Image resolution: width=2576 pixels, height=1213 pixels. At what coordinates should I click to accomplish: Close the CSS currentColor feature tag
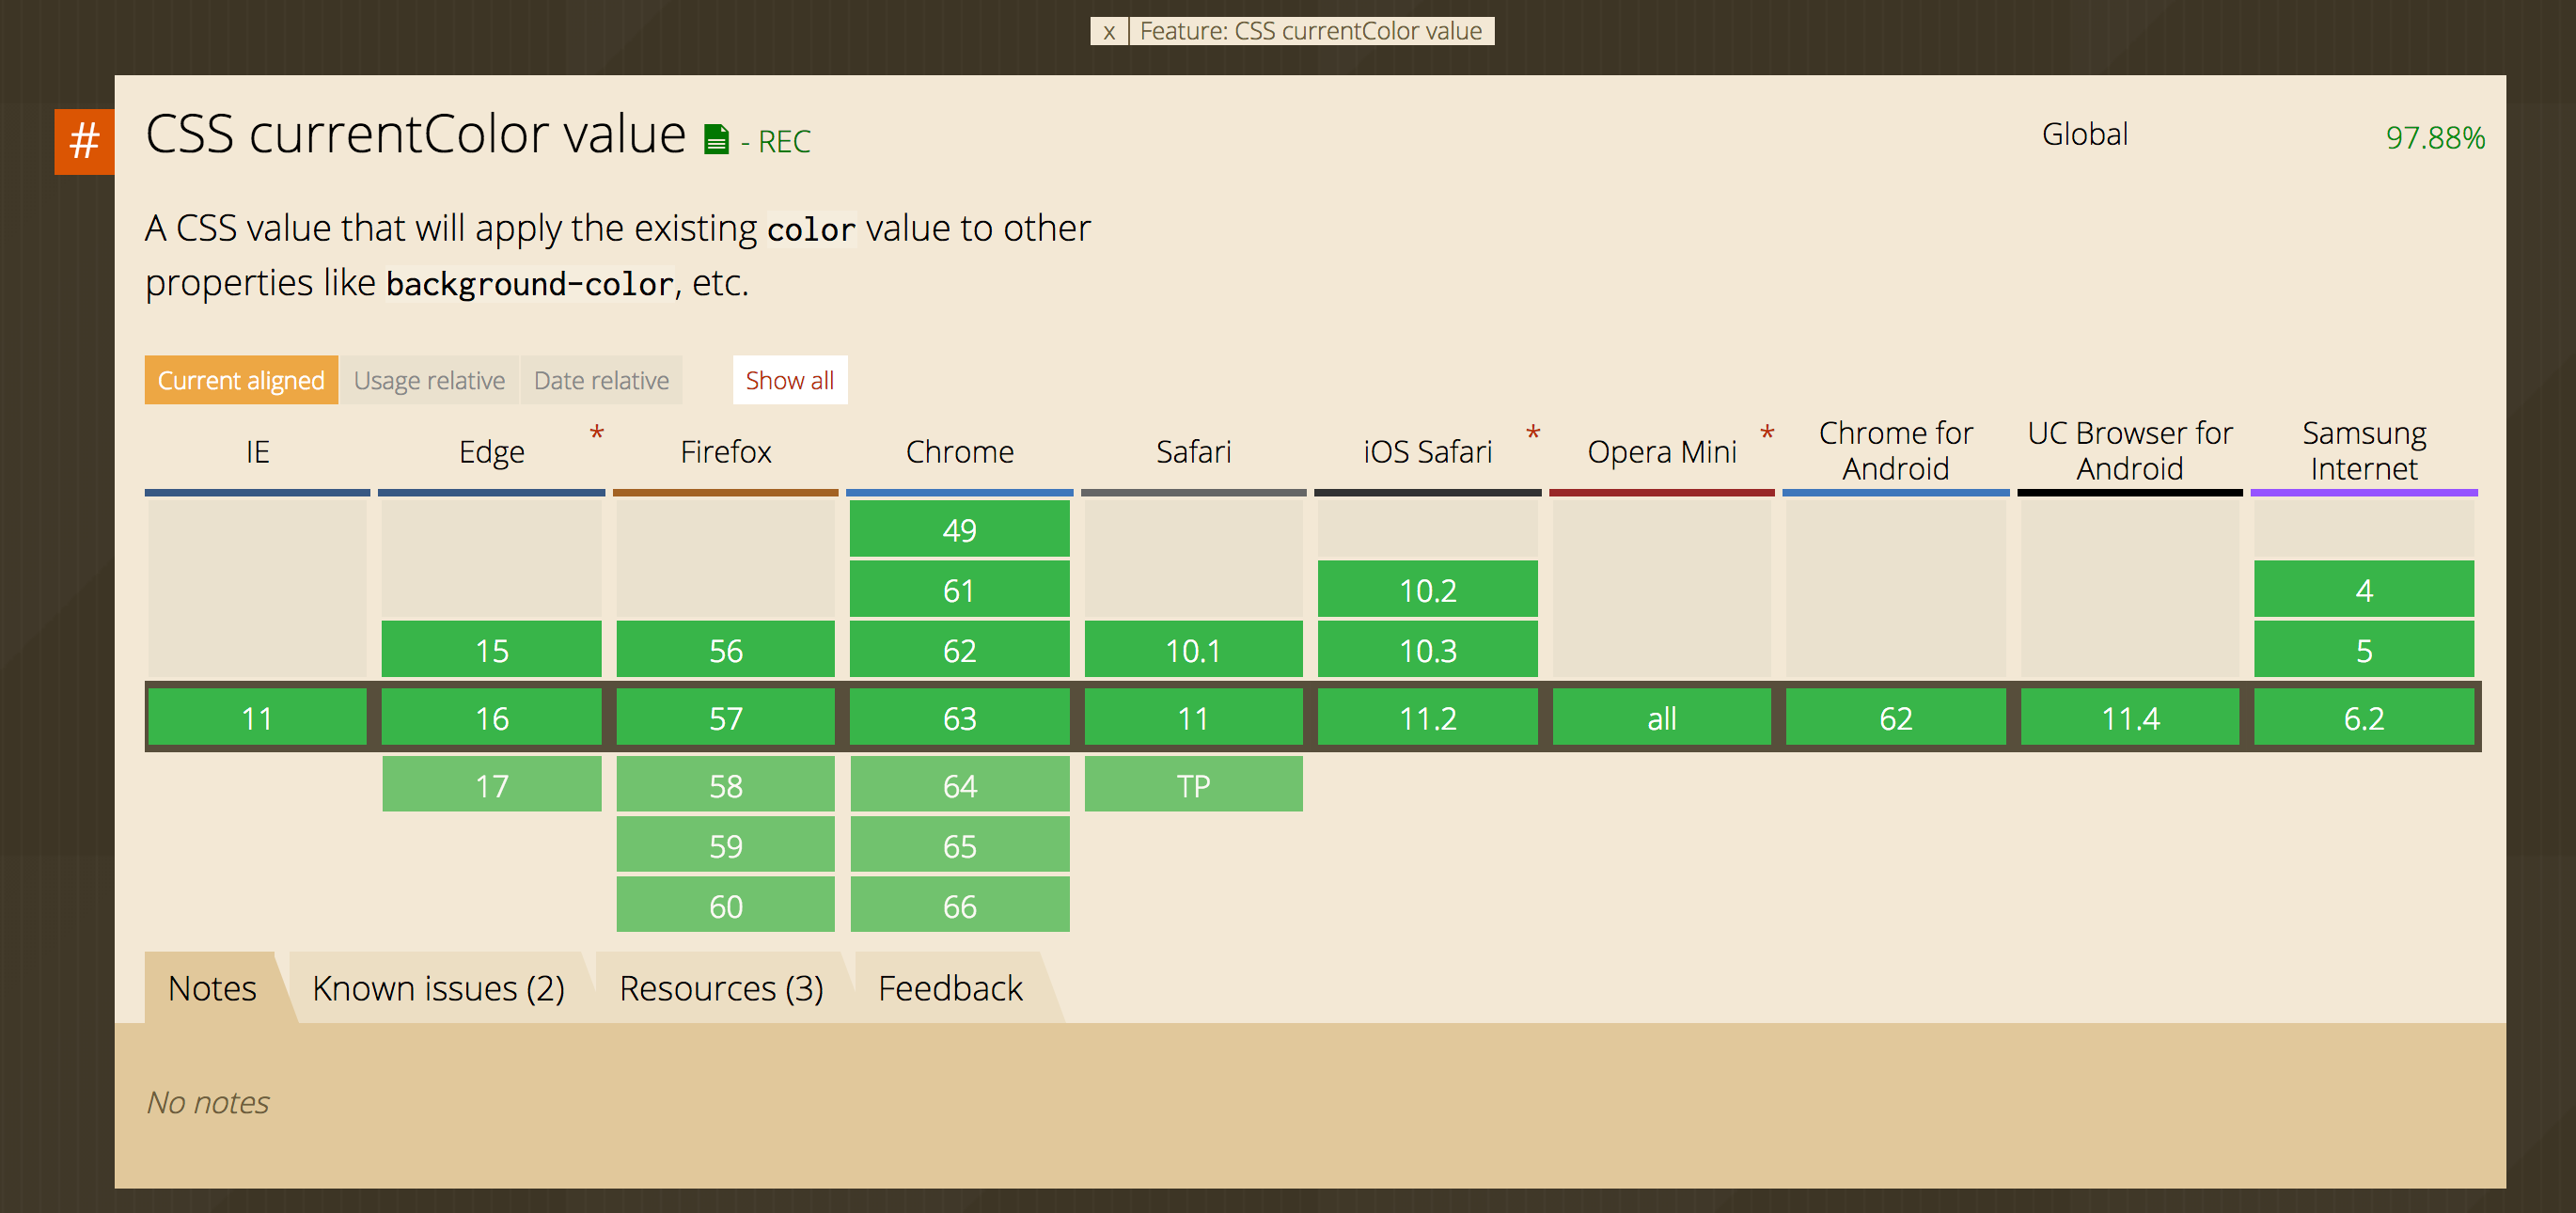click(x=1110, y=31)
